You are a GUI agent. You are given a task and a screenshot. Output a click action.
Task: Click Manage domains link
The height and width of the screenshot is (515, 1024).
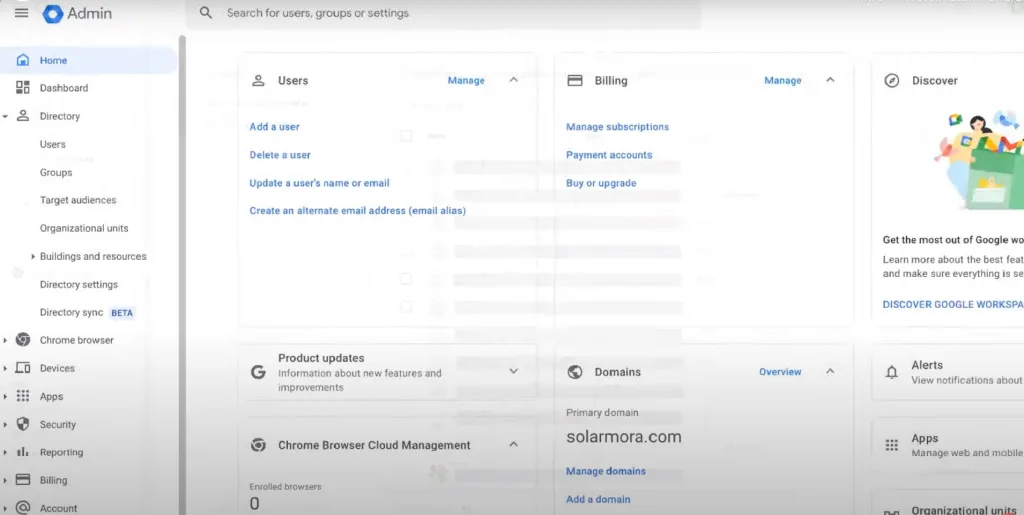[605, 471]
